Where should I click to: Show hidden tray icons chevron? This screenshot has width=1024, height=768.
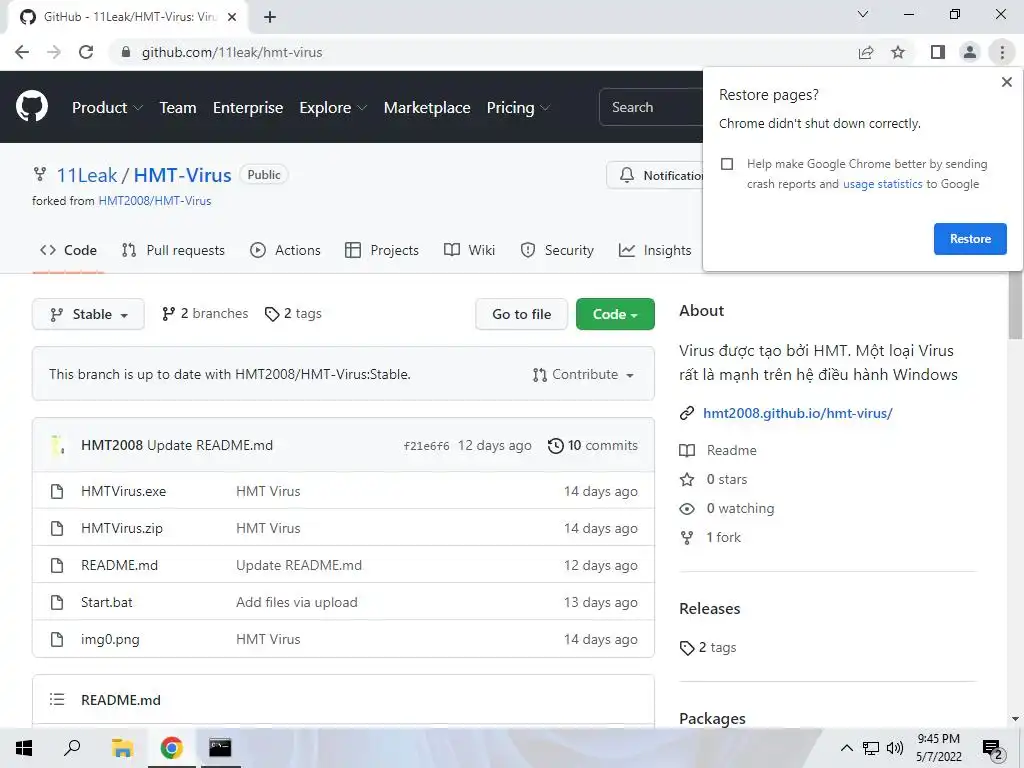[x=846, y=748]
